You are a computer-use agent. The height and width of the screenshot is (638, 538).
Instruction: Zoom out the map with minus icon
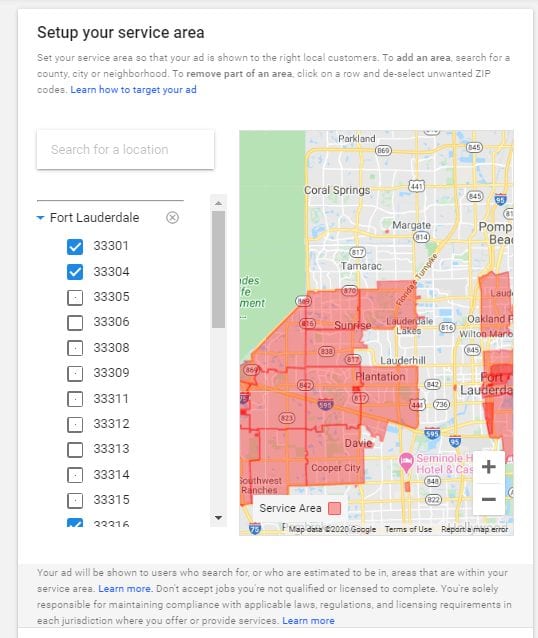coord(488,499)
